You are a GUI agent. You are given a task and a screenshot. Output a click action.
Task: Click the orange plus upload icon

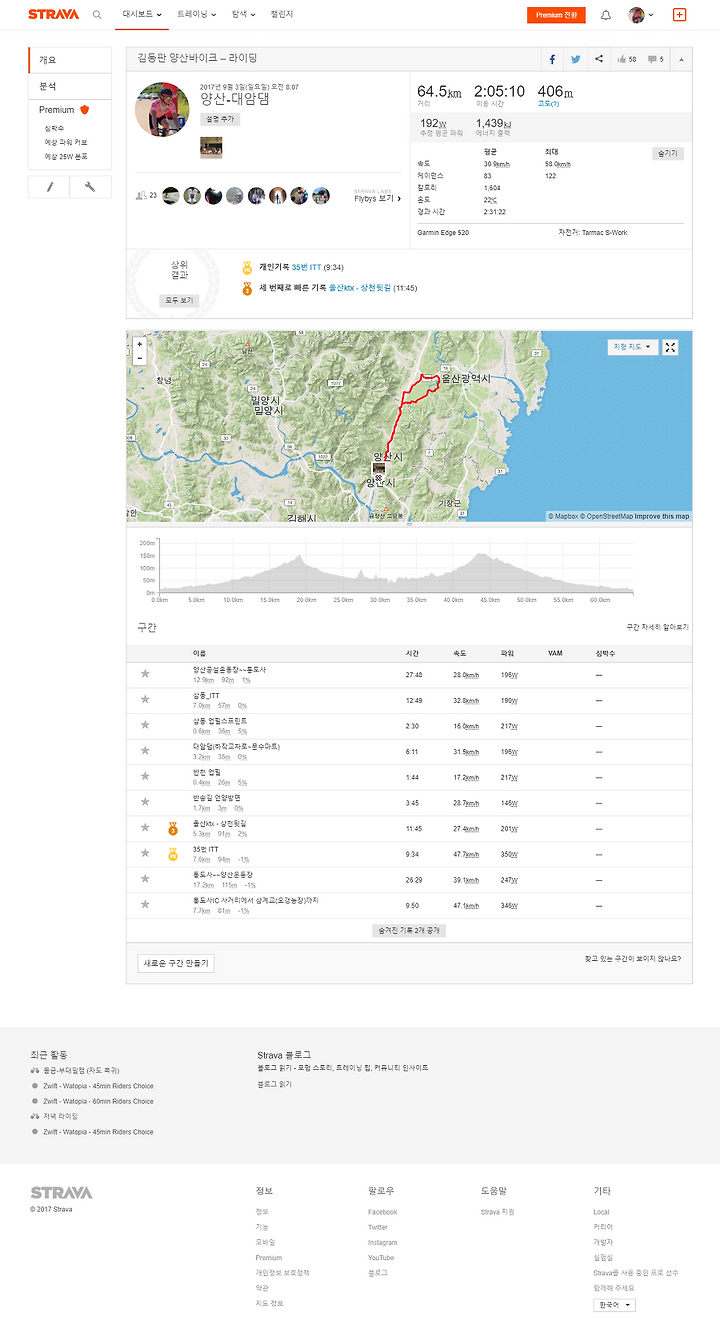click(680, 15)
